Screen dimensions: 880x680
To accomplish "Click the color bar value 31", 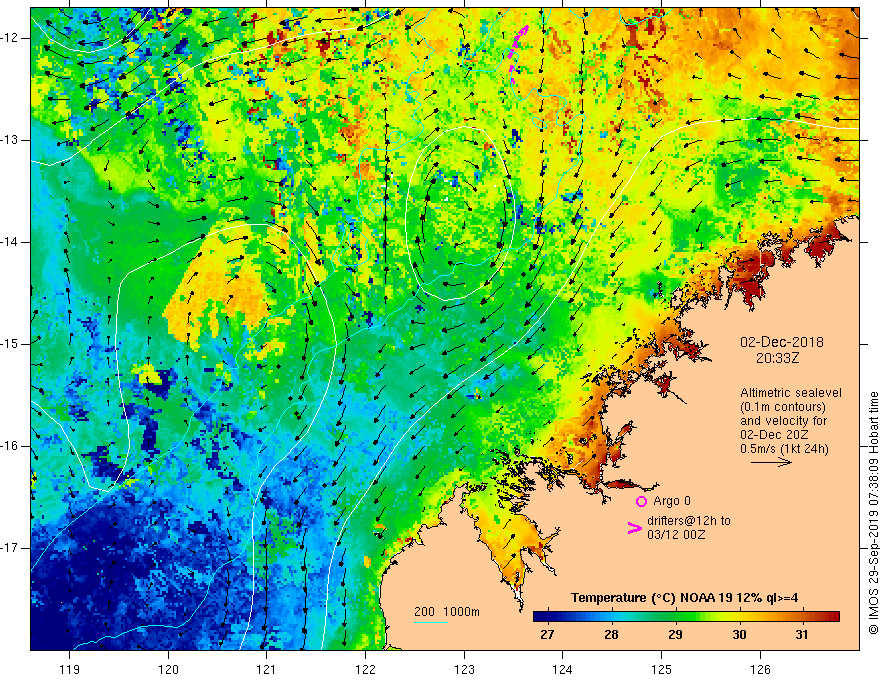I will coord(802,635).
